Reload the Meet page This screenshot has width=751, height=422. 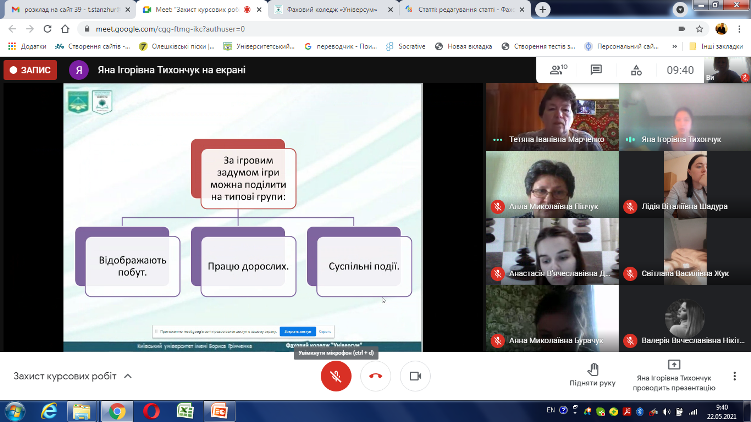tap(47, 29)
